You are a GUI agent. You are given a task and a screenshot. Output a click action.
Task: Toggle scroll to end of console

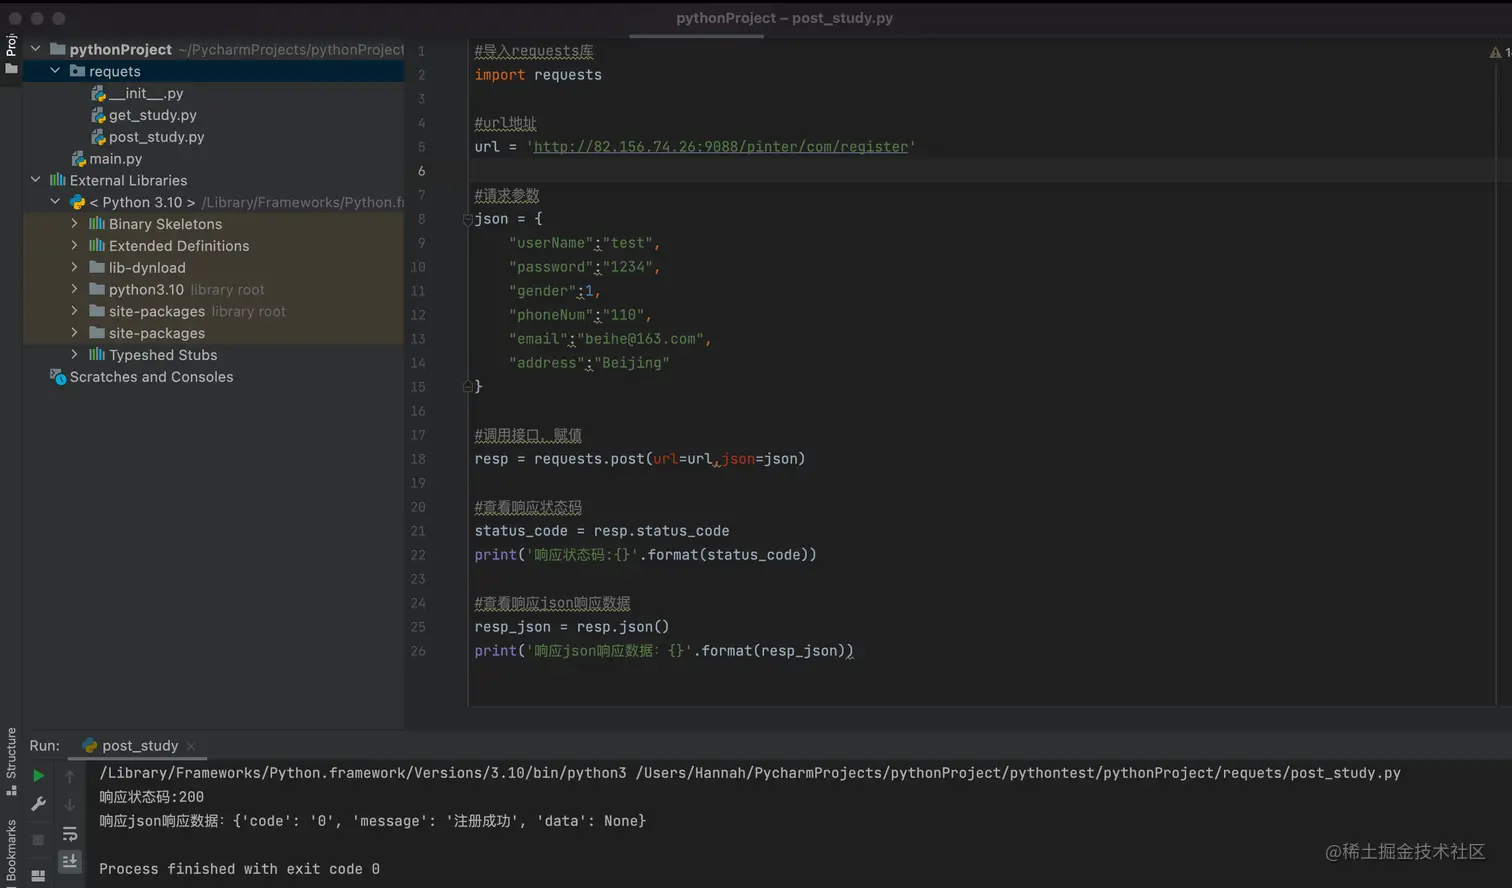(x=70, y=861)
